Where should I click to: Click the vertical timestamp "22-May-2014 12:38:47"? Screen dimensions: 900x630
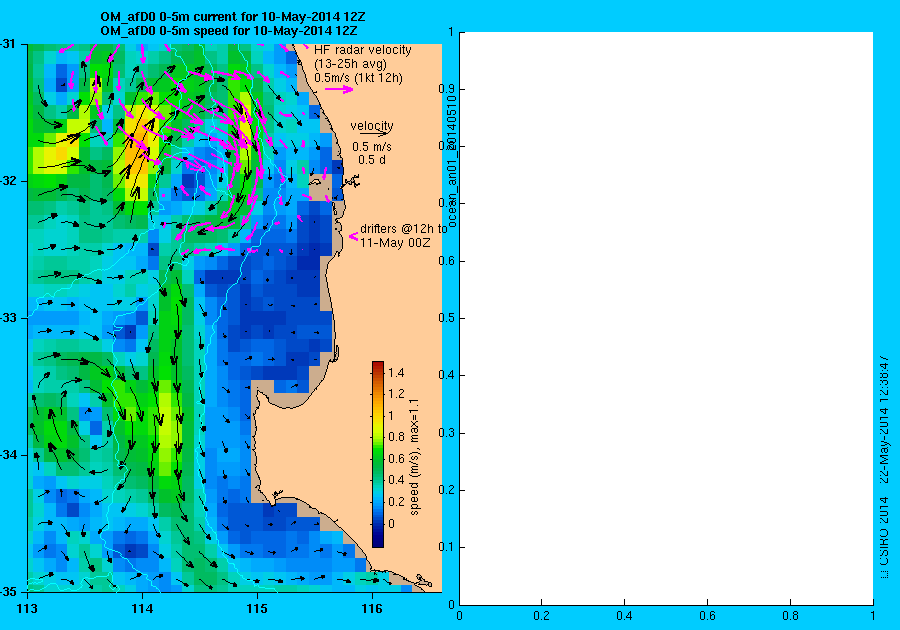click(x=885, y=419)
